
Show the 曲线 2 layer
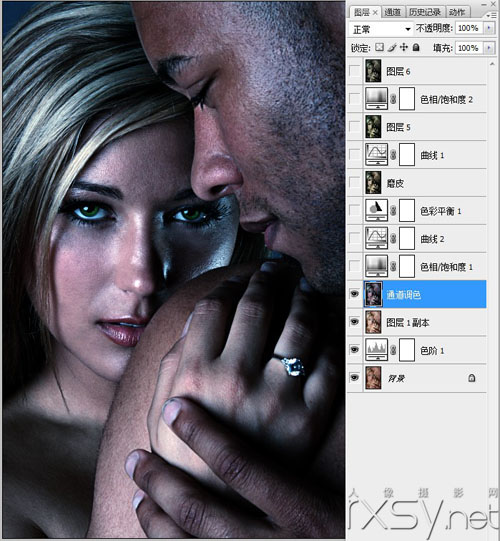click(354, 239)
